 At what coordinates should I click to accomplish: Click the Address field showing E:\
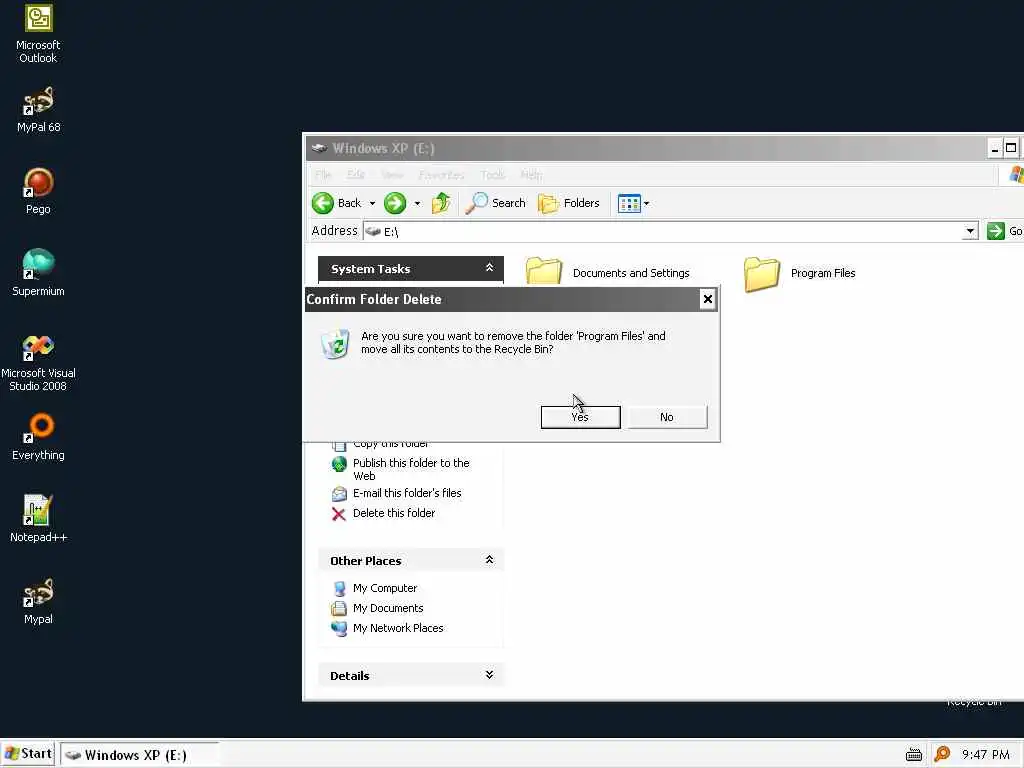(663, 231)
